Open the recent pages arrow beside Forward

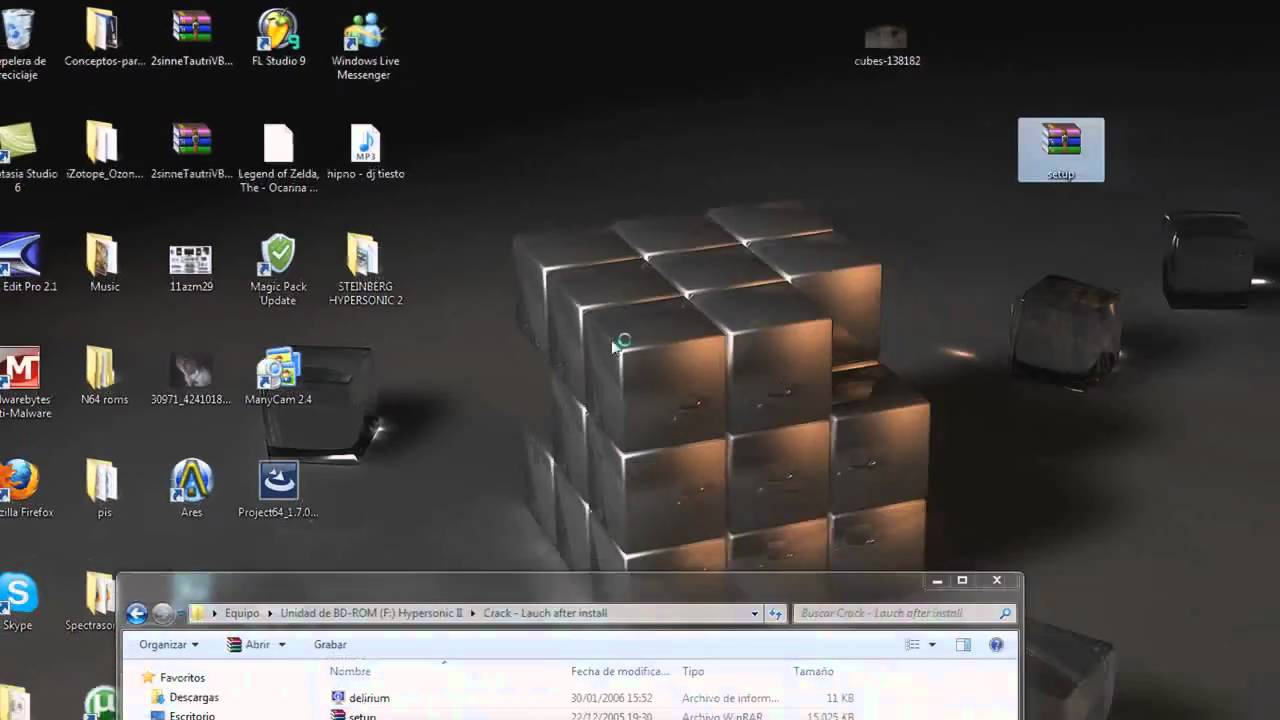coord(180,613)
